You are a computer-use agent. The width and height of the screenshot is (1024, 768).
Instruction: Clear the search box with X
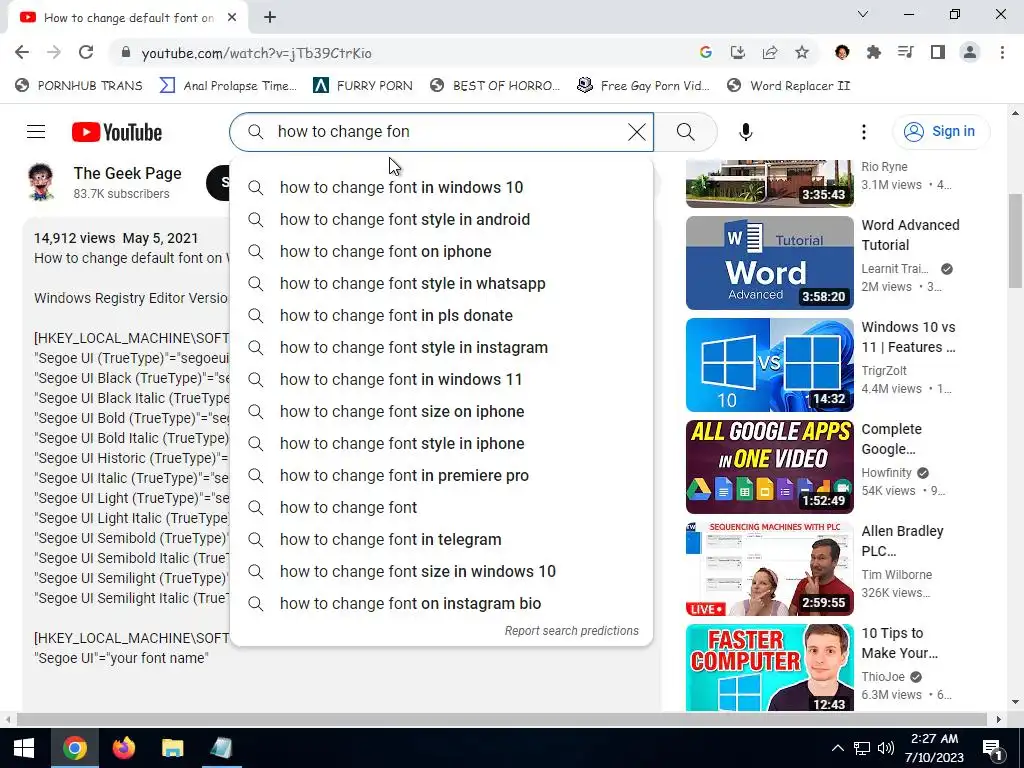tap(636, 132)
